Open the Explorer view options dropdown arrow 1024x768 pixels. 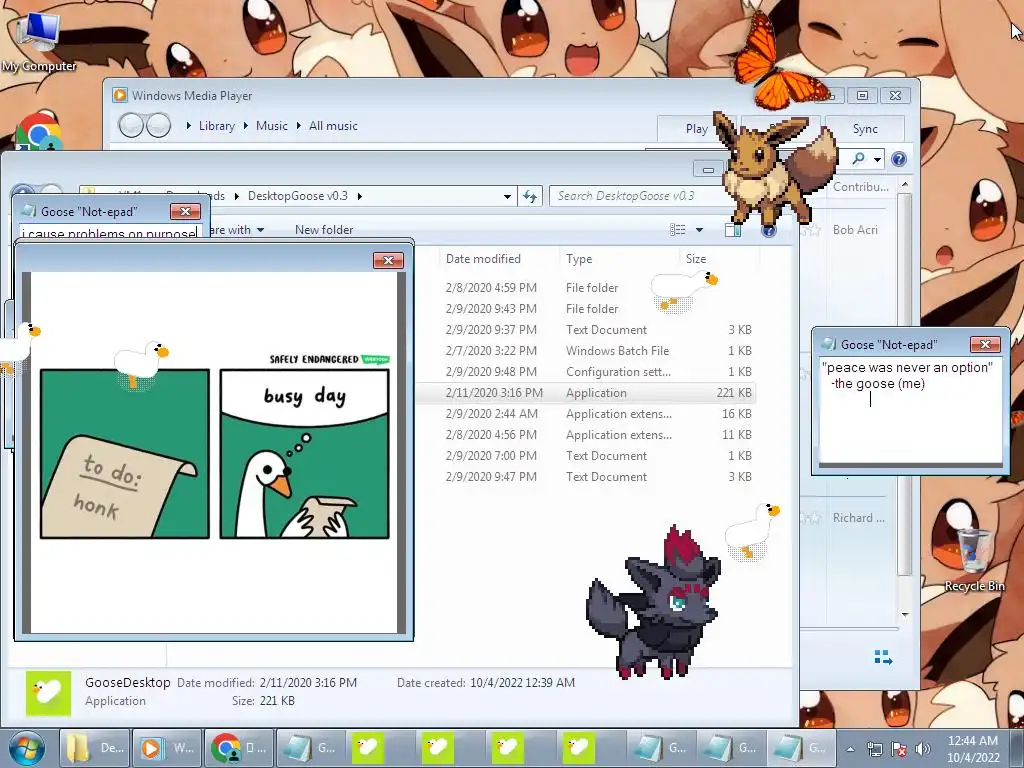coord(699,230)
